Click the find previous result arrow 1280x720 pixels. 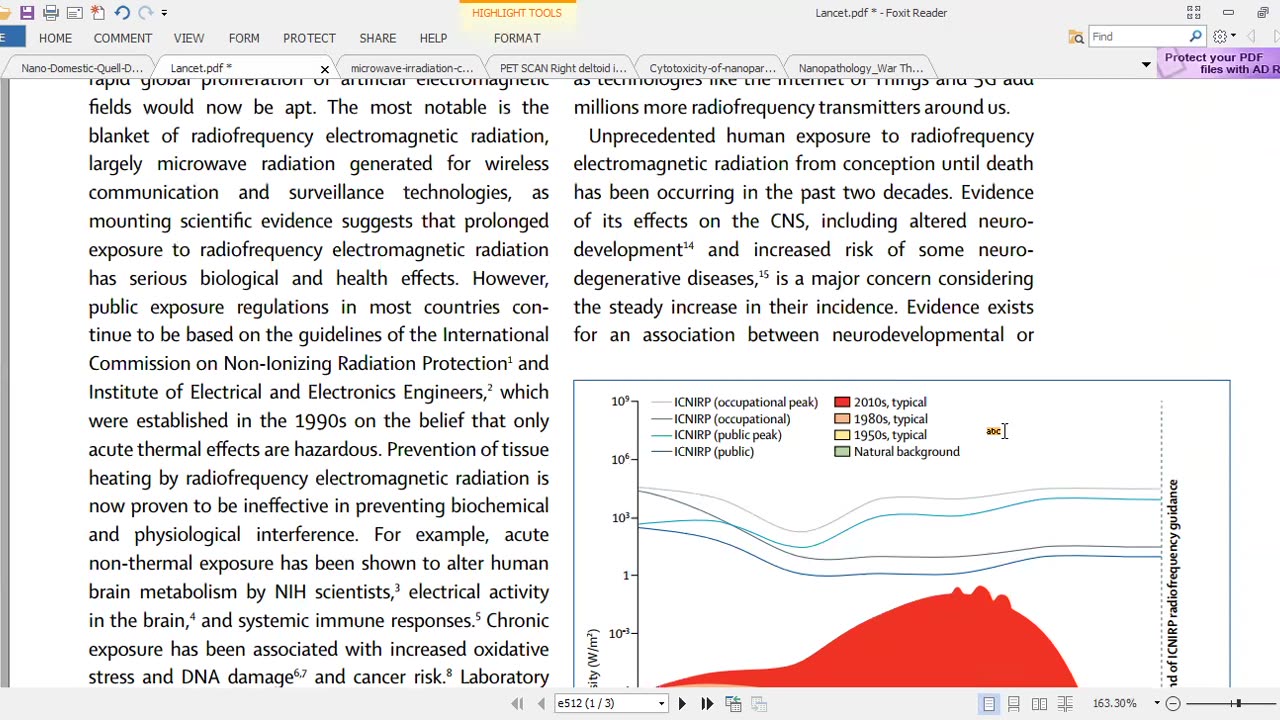1250,37
